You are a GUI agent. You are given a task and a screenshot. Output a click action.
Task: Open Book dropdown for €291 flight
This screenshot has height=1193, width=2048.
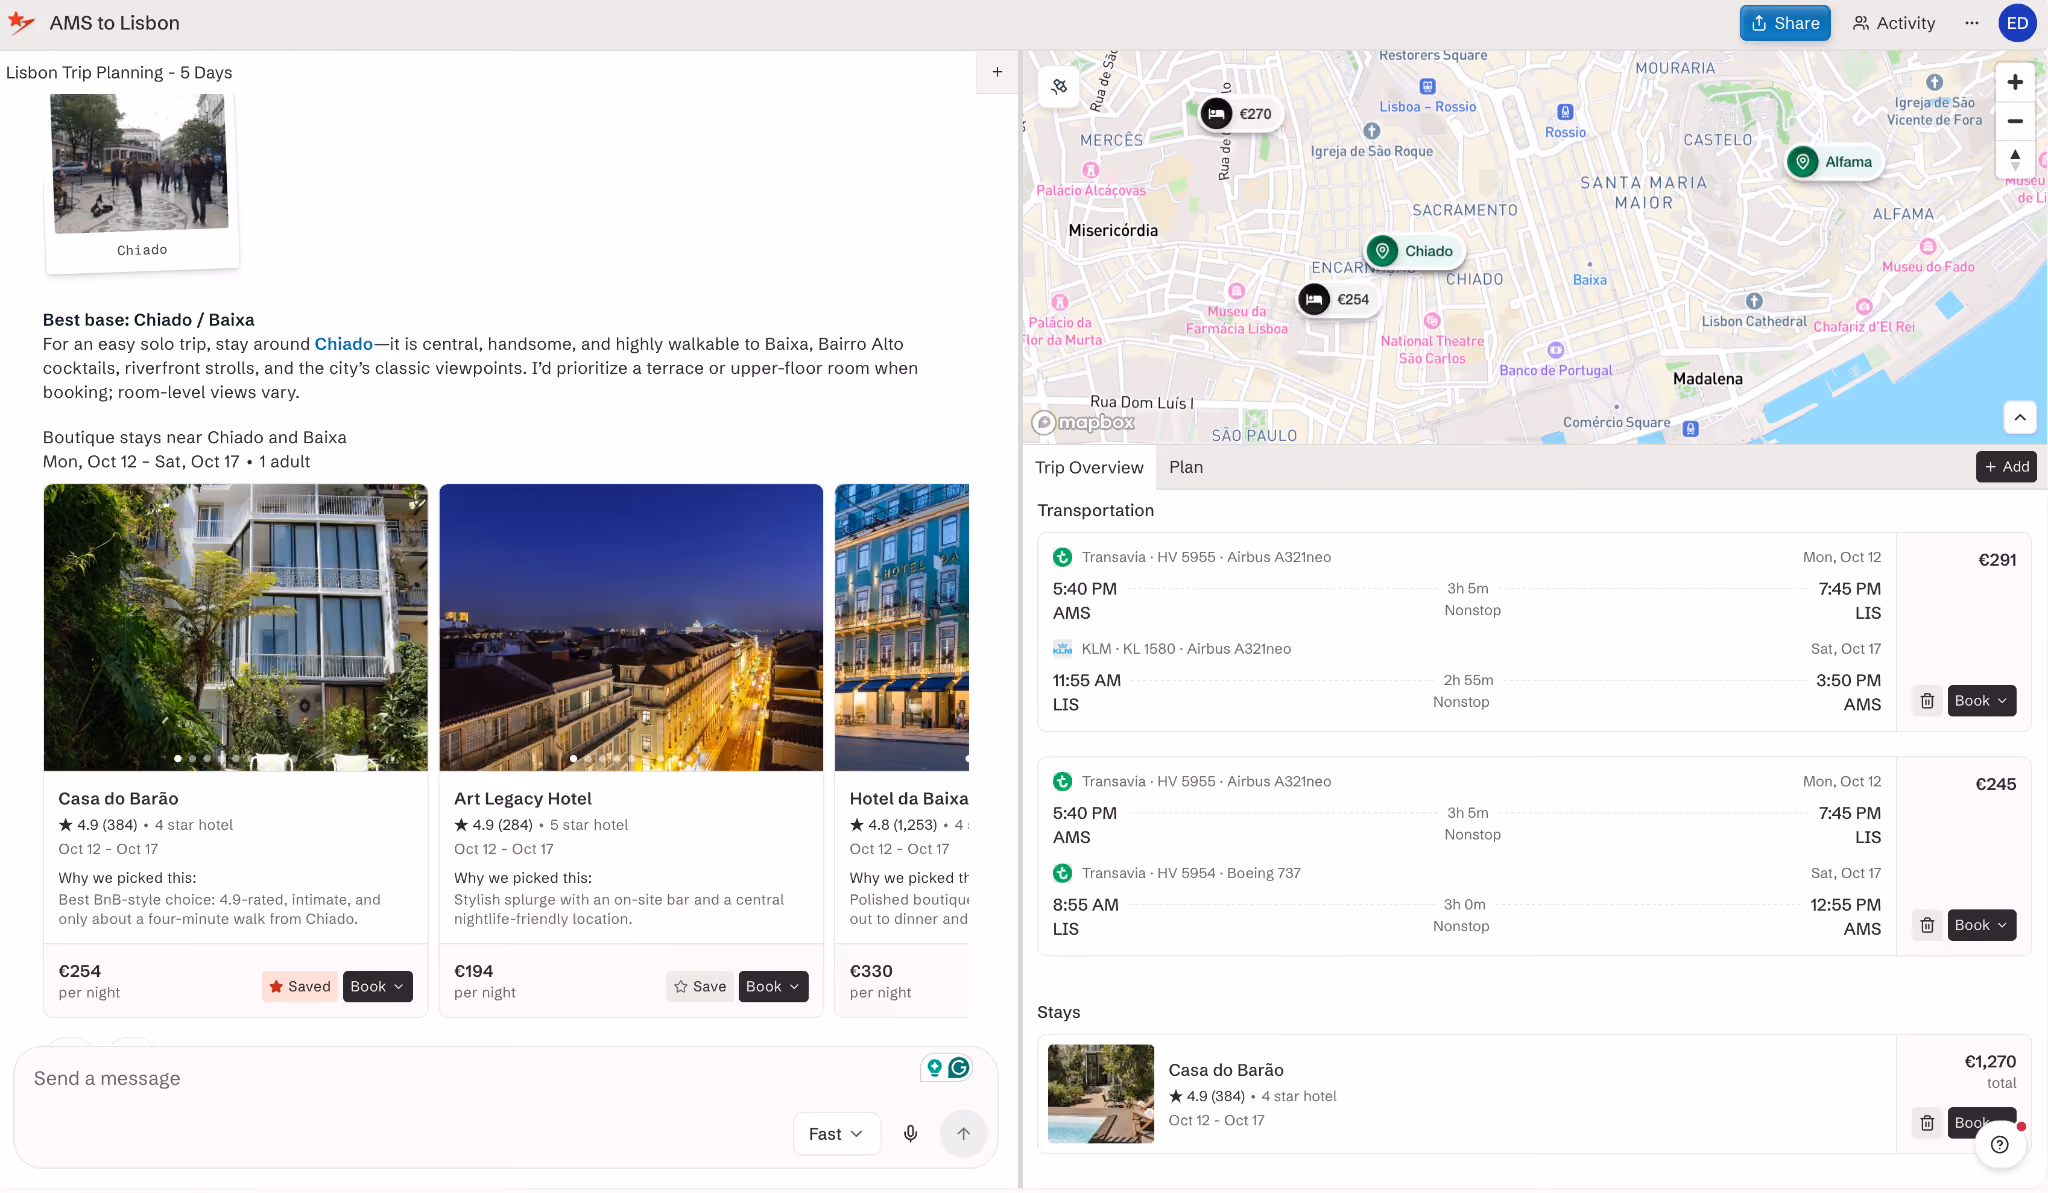(1981, 701)
